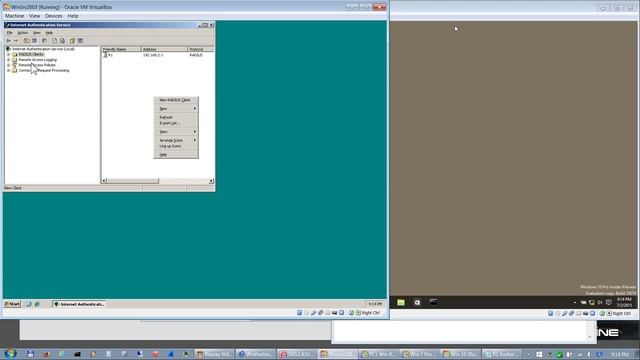Viewport: 640px width, 360px height.
Task: Sort by the Friendly Name column header
Action: pos(121,49)
